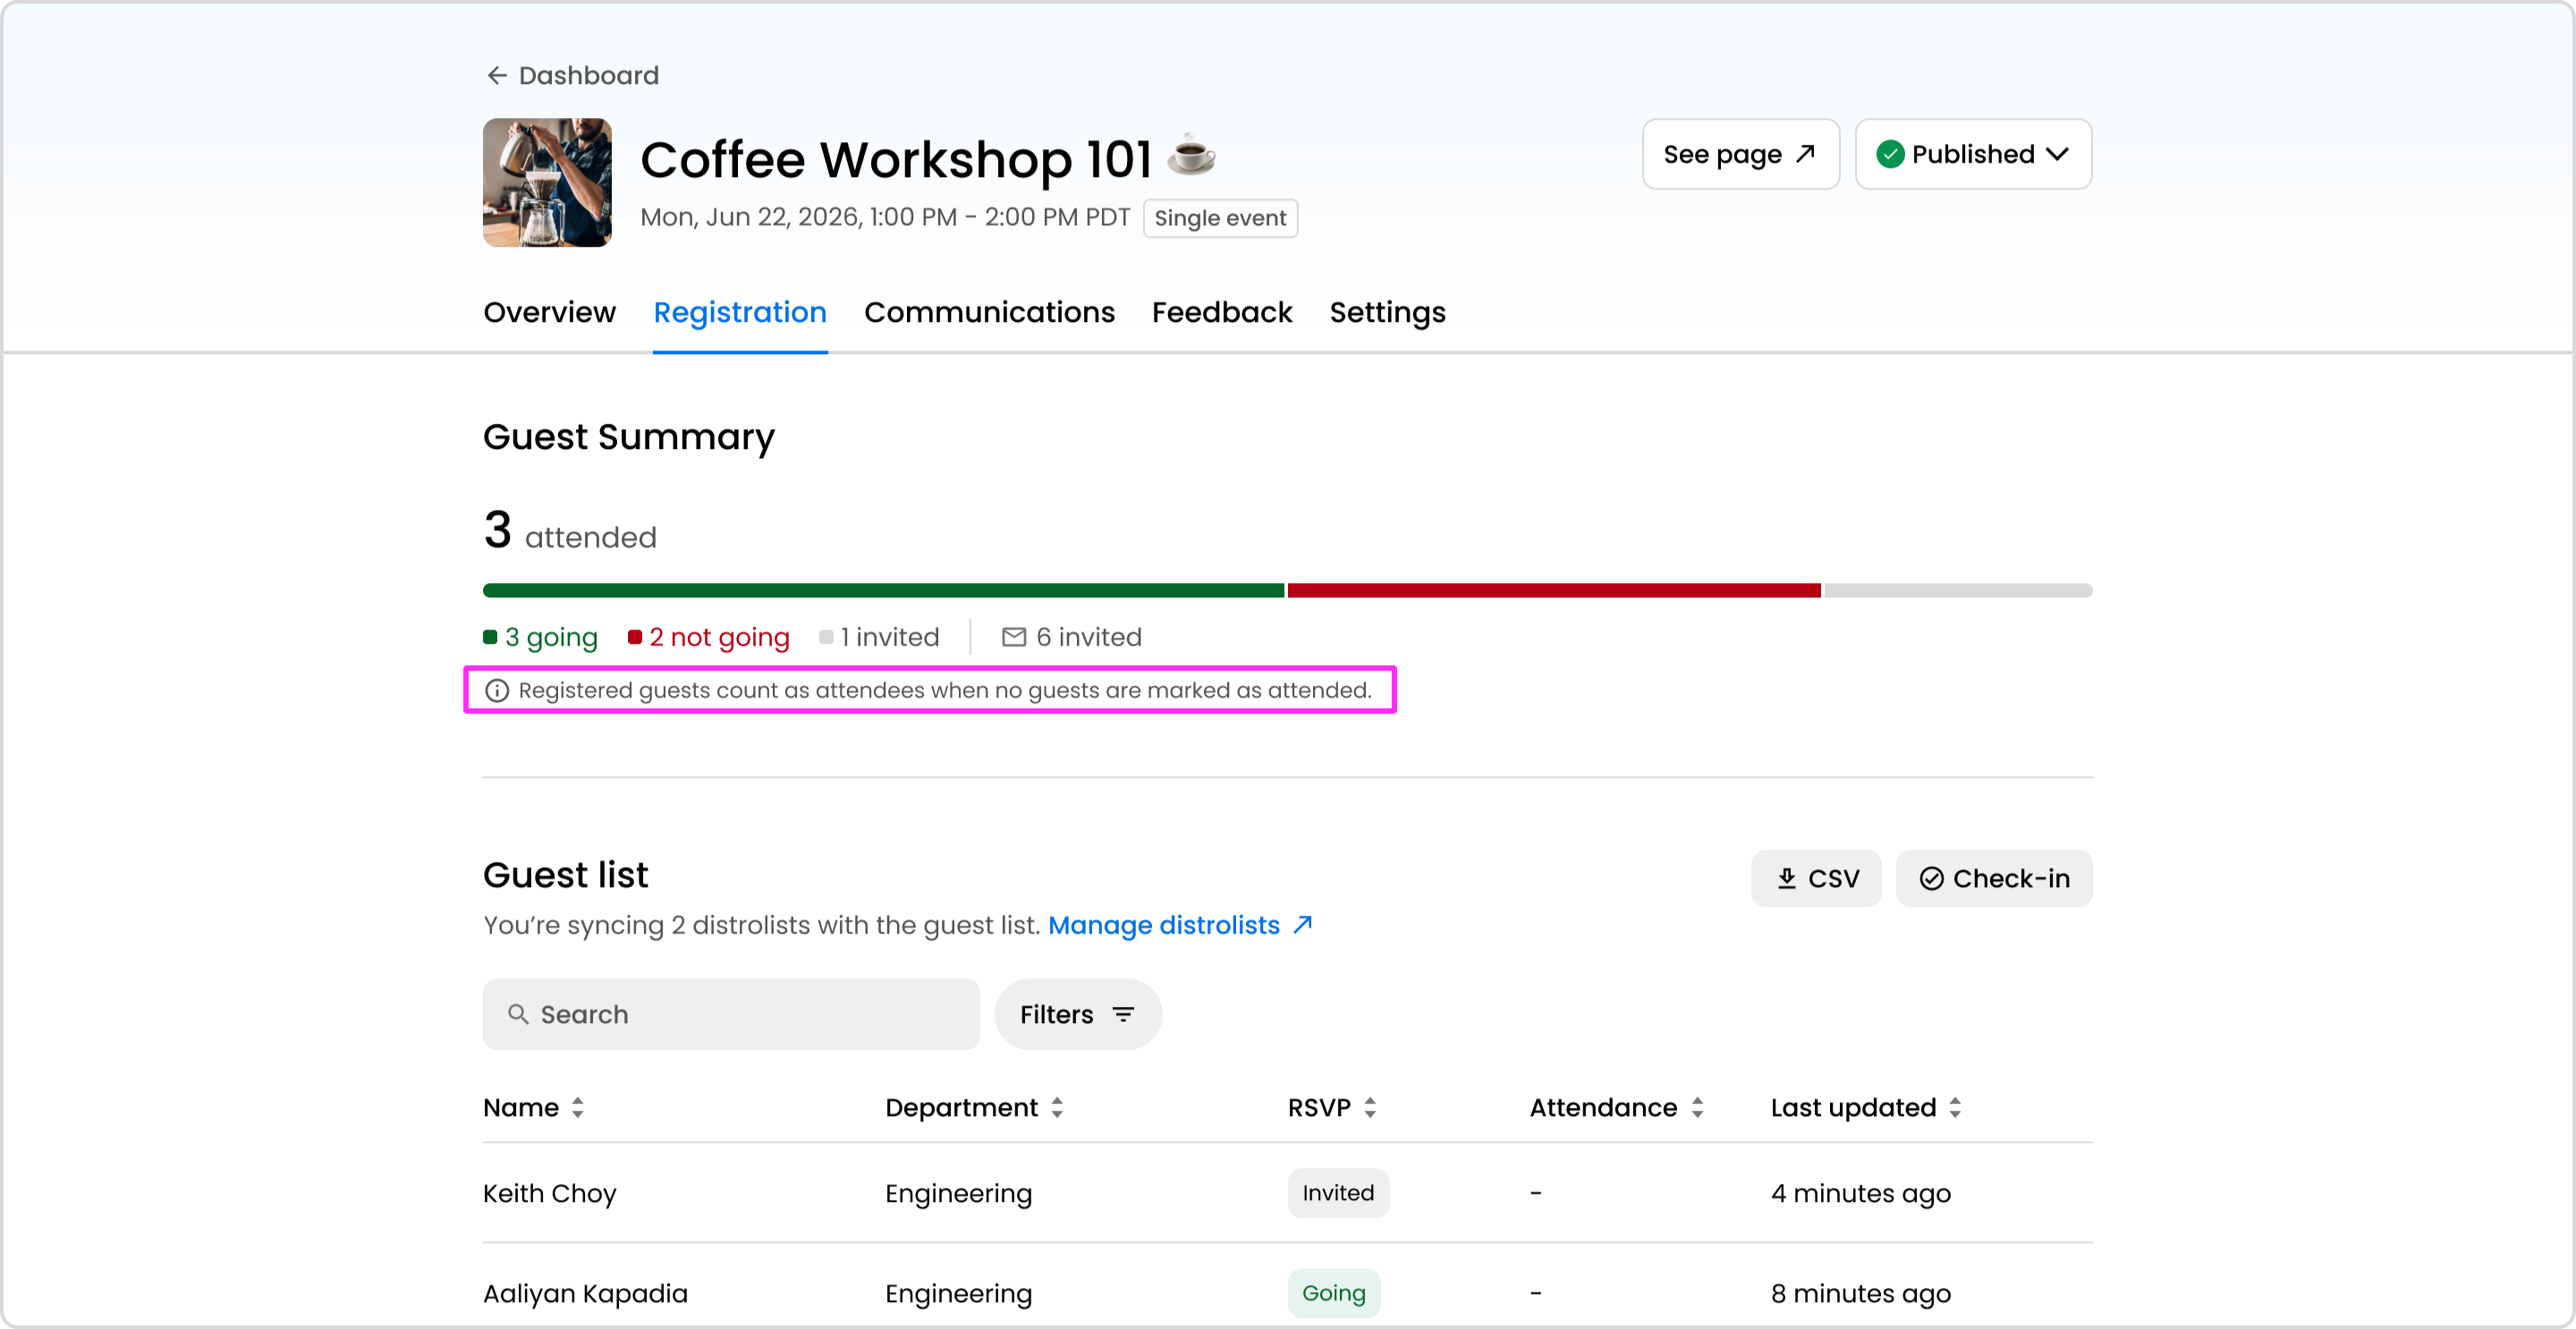Viewport: 2576px width, 1329px height.
Task: Sort the Attendance column
Action: tap(1697, 1108)
